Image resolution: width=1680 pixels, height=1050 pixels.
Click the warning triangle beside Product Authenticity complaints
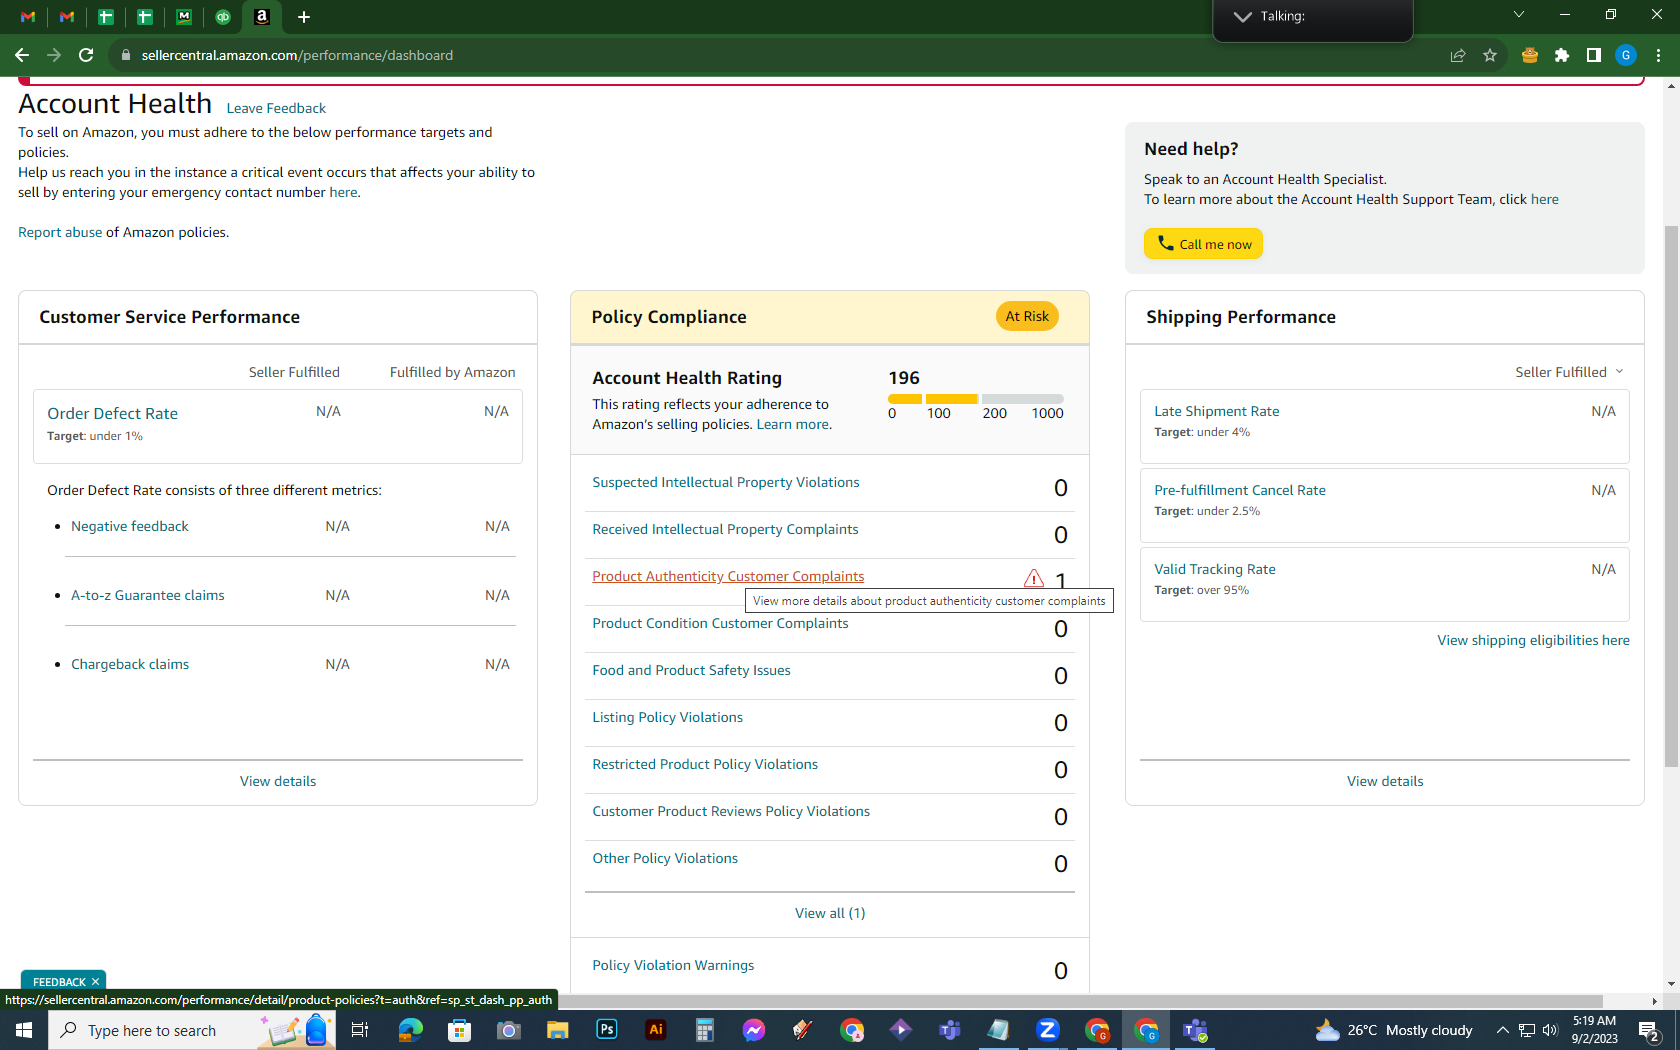coord(1033,578)
